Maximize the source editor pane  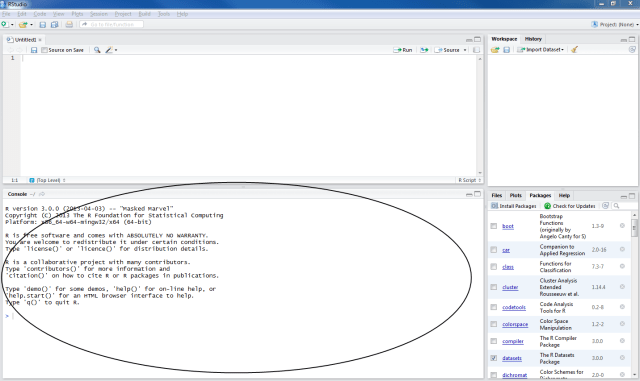(477, 40)
